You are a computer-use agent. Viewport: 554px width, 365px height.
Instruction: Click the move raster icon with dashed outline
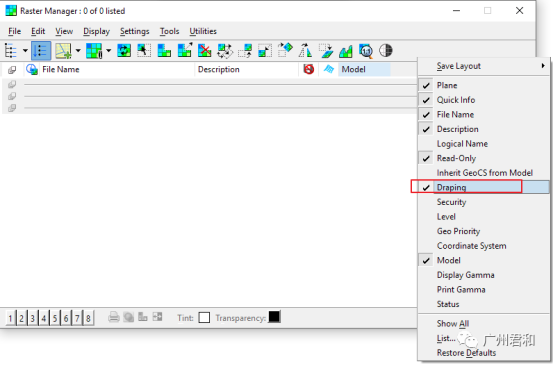pos(245,51)
